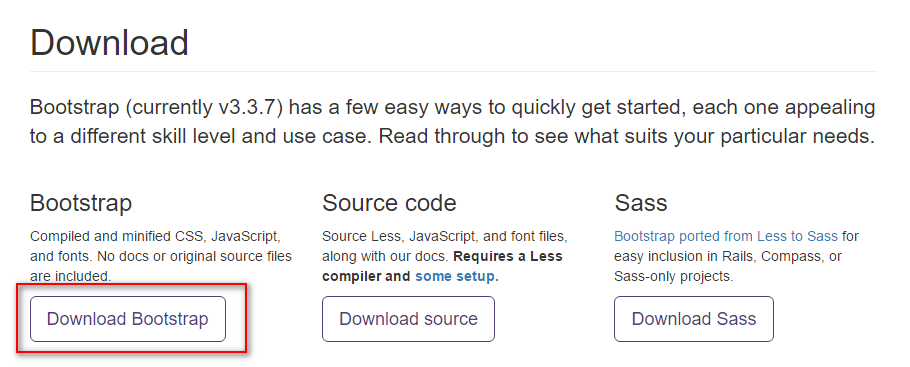Click the "v3.3.7" version text

click(x=249, y=107)
